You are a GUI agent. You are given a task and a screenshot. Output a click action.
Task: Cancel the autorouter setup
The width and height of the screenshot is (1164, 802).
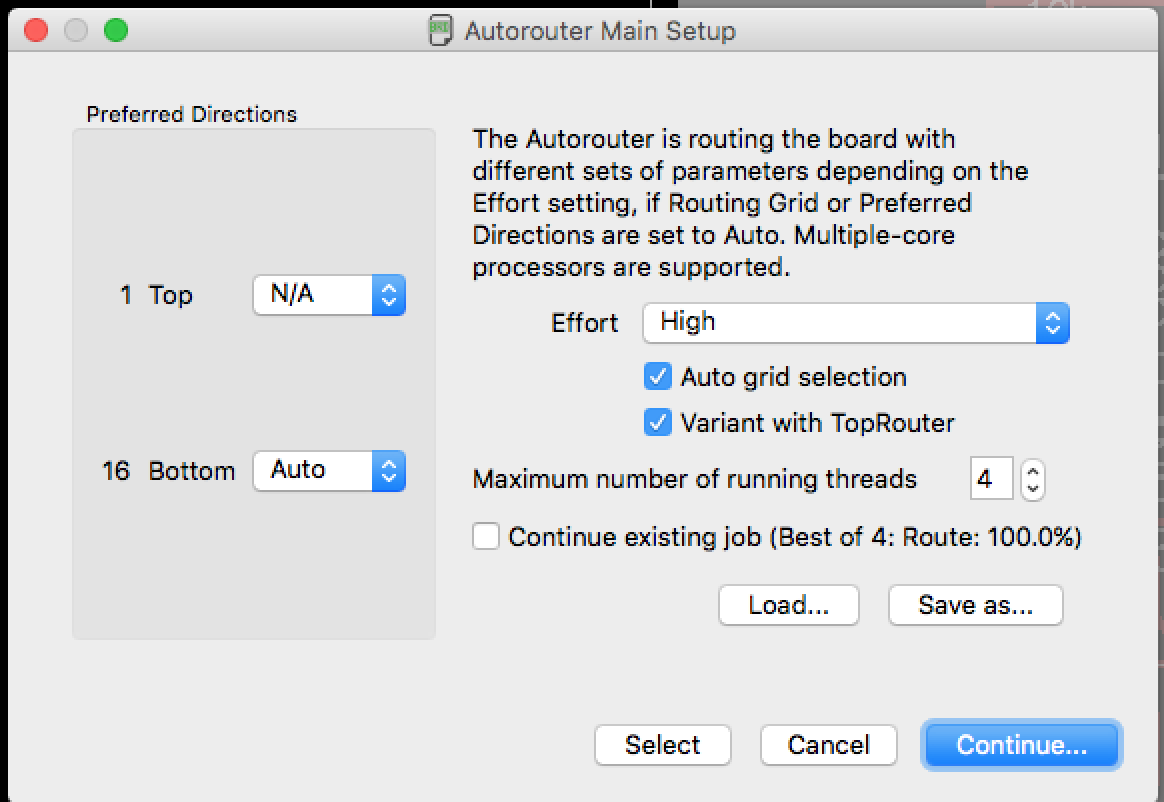click(828, 745)
